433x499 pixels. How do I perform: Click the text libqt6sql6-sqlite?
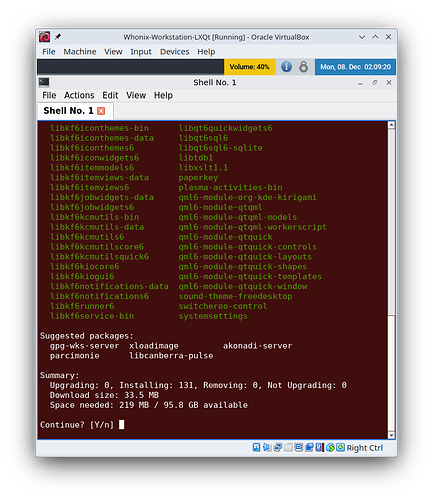coord(220,148)
